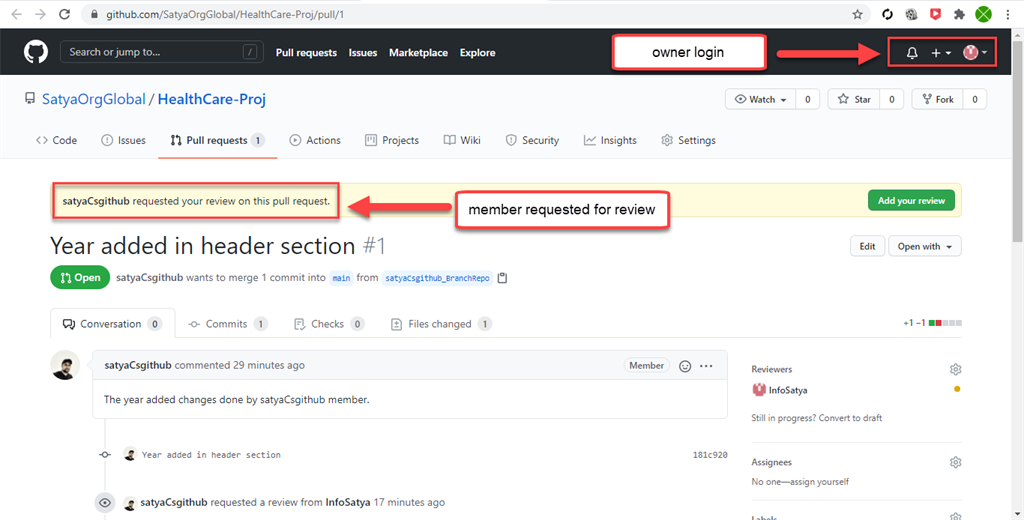The image size is (1024, 520).
Task: Open SatyaOrgGlobal organization link
Action: [x=93, y=99]
